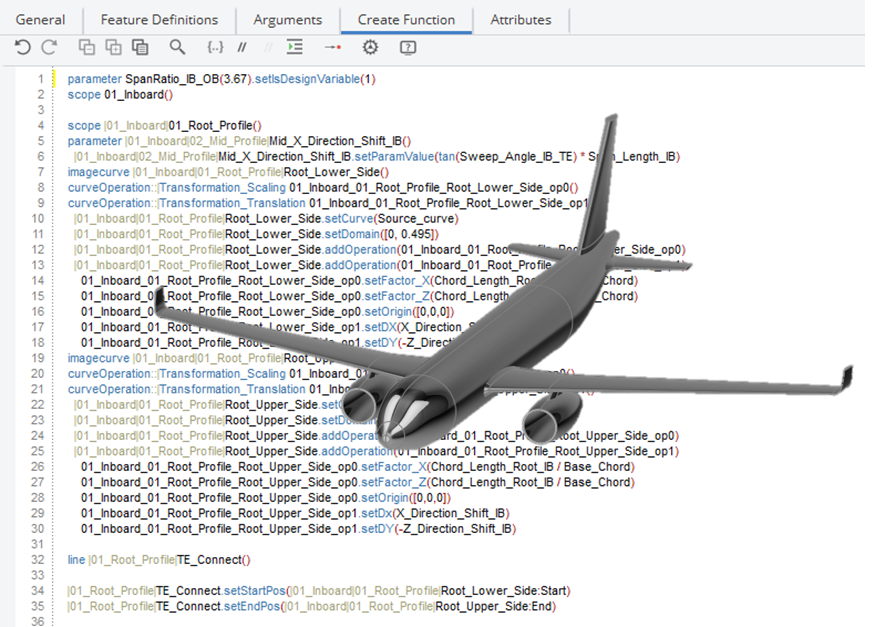The height and width of the screenshot is (627, 885).
Task: Click the collapse-all minus icon
Action: (86, 47)
